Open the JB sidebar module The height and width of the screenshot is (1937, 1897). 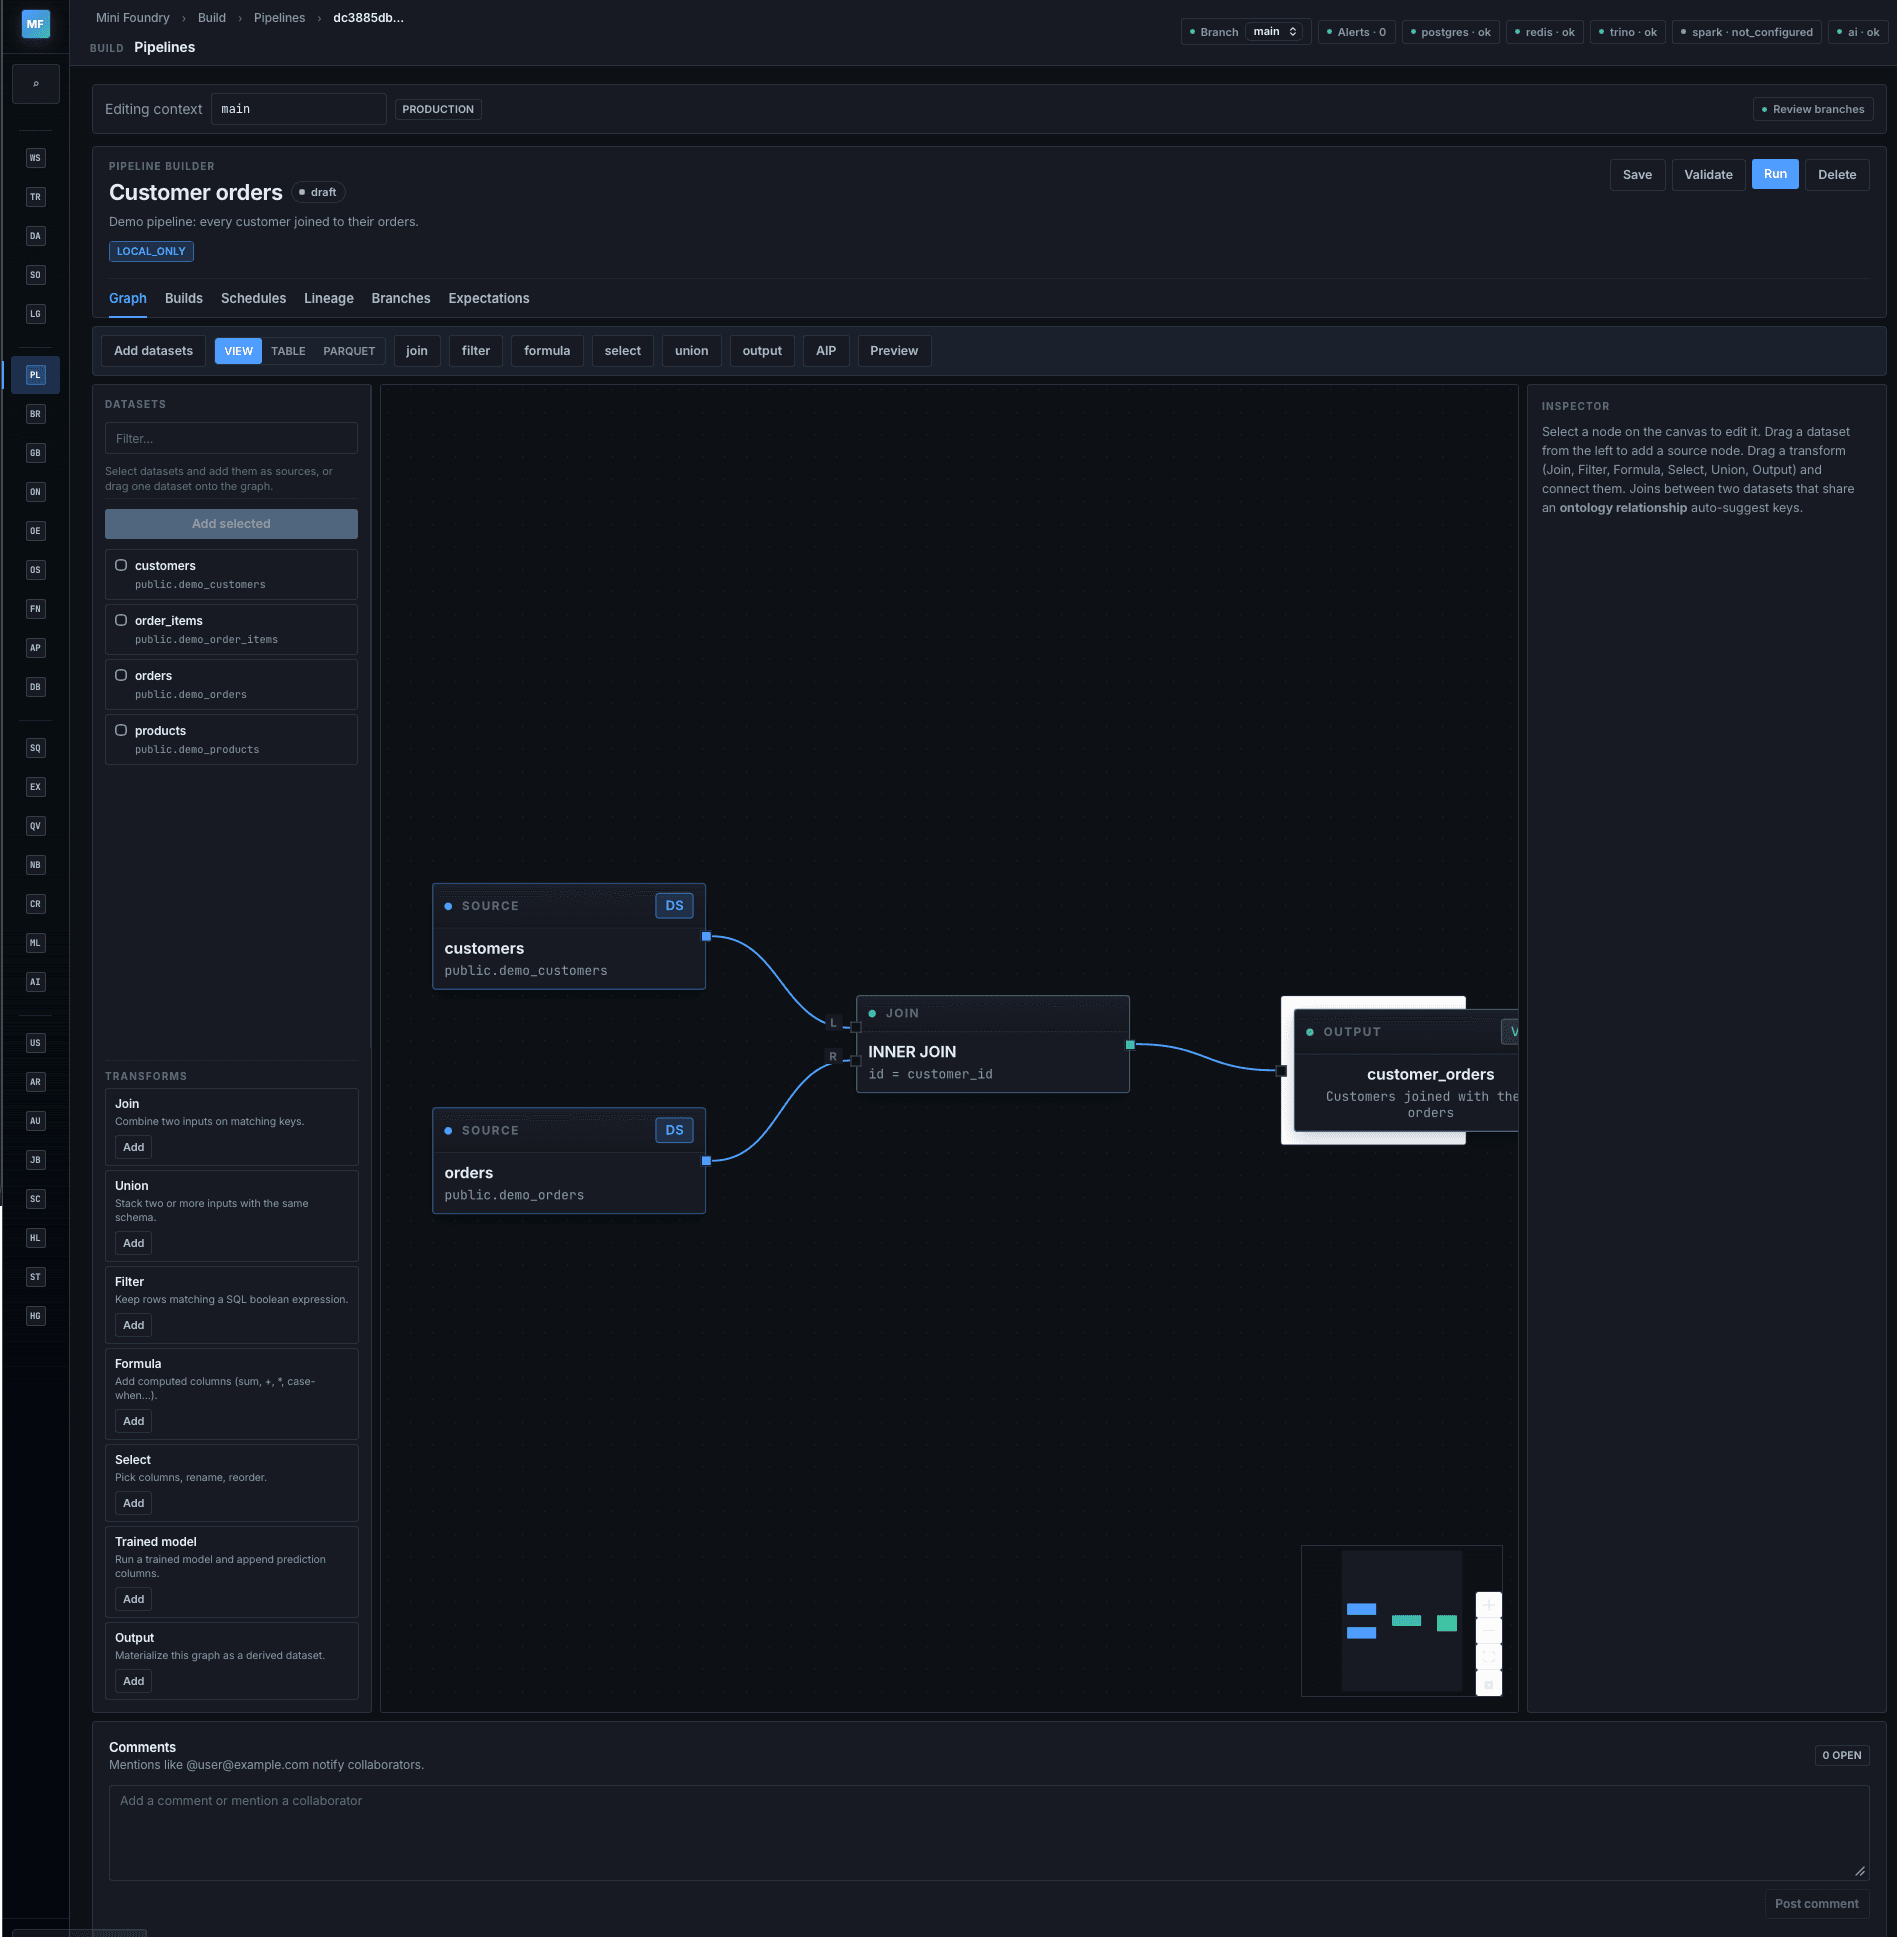pos(35,1160)
